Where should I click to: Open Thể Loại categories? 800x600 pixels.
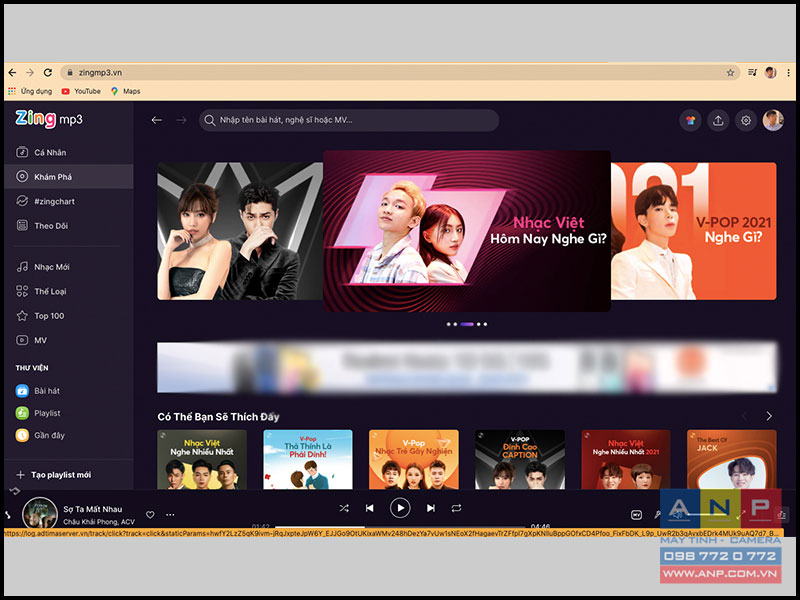click(69, 291)
